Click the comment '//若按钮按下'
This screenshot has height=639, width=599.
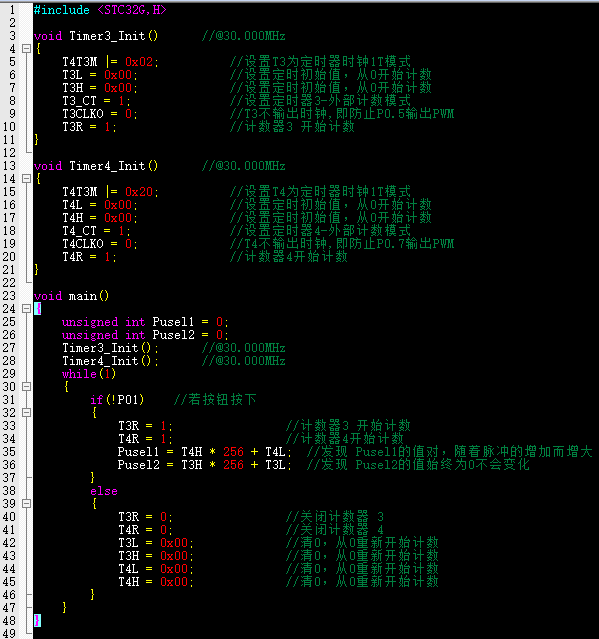(x=215, y=400)
